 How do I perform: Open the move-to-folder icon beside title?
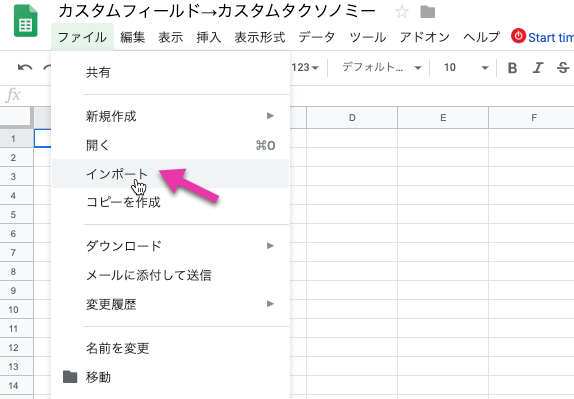427,12
